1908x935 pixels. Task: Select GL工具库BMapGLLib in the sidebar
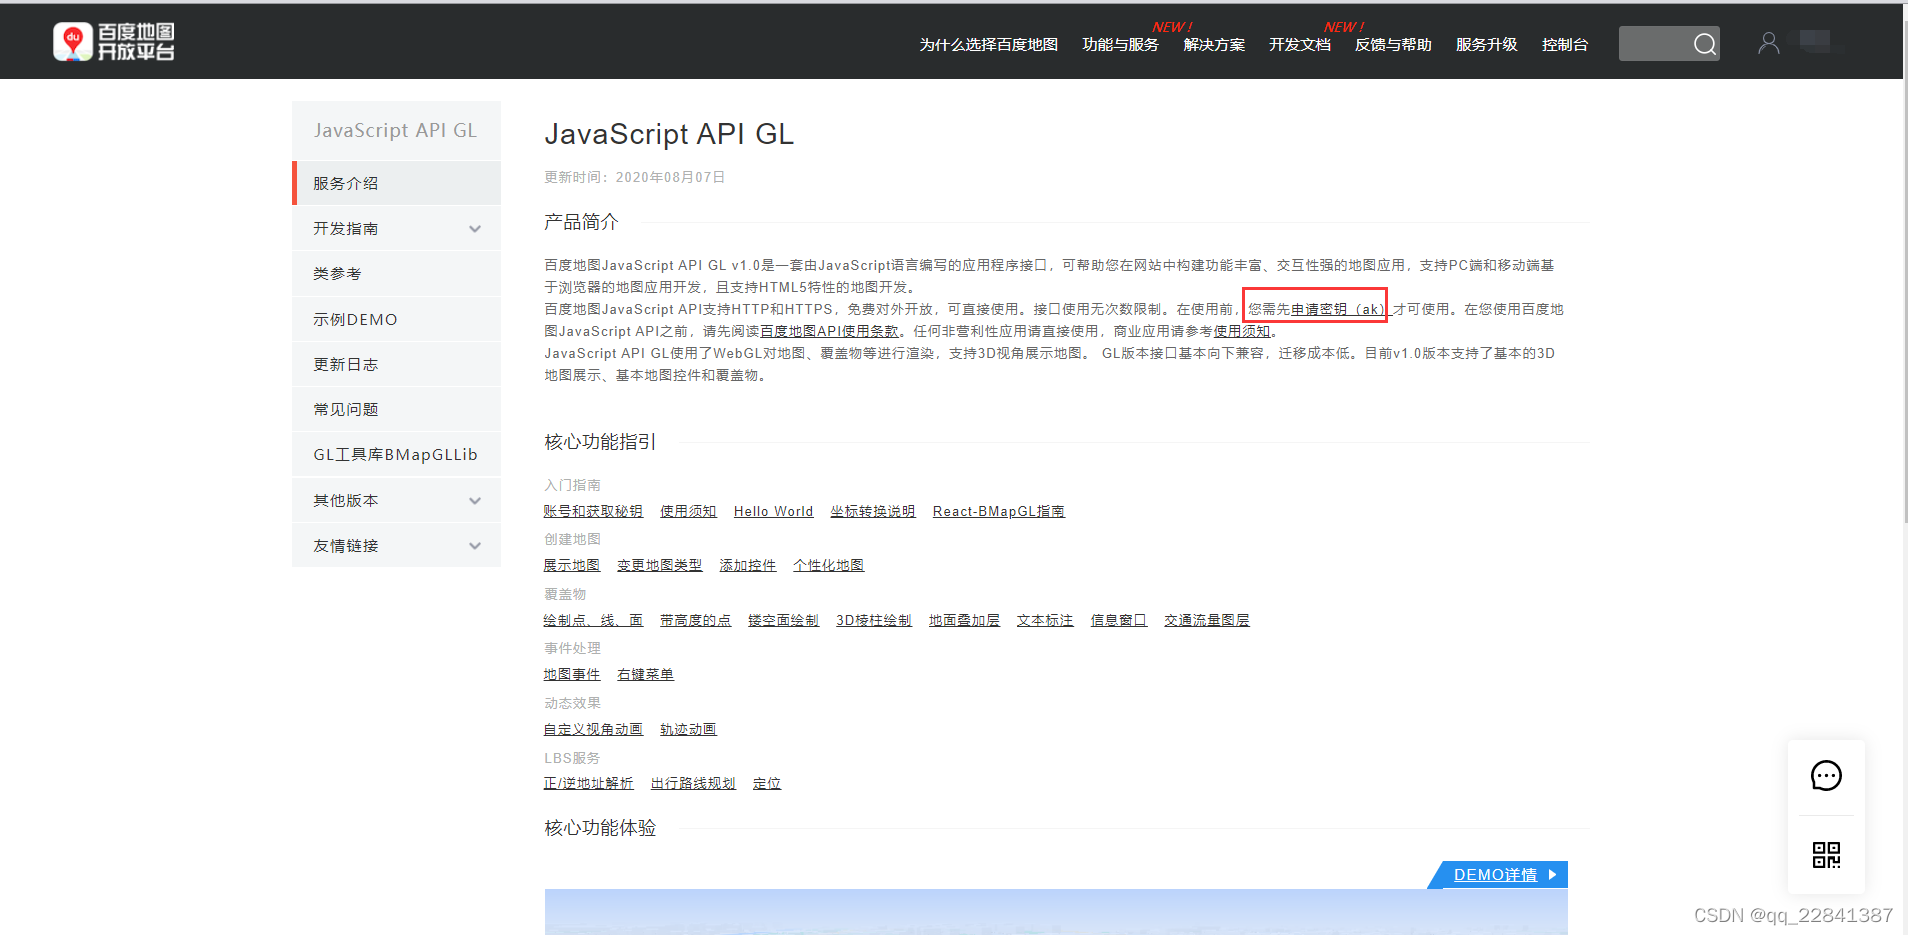(x=396, y=455)
